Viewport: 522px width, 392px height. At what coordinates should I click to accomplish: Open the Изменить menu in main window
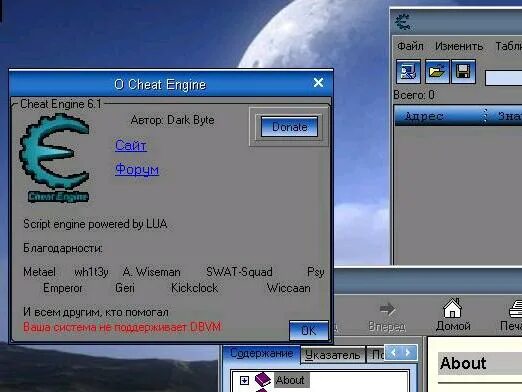pos(459,46)
